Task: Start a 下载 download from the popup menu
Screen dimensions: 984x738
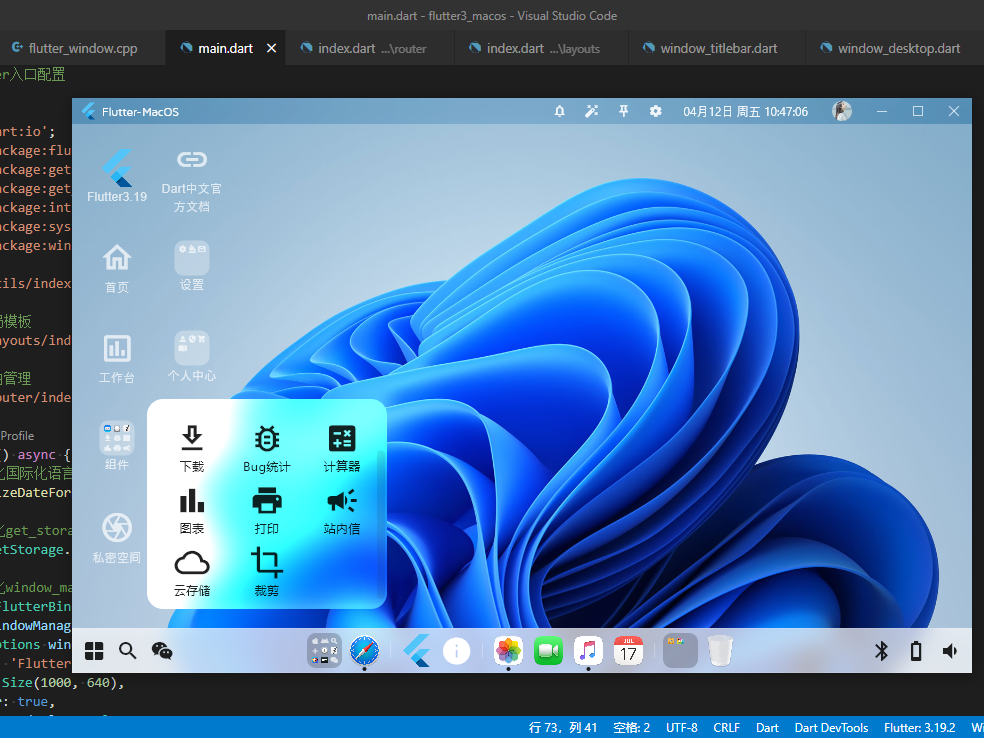Action: coord(191,447)
